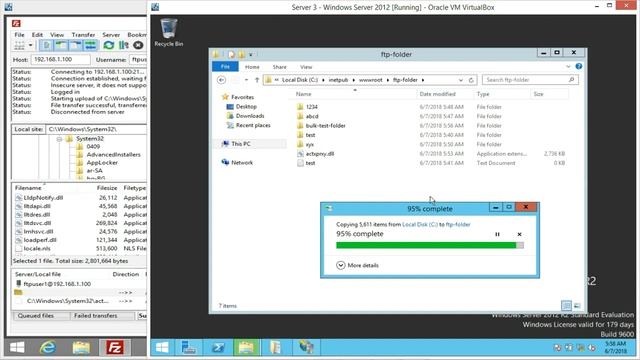Open host Start button on left taskbar
This screenshot has width=640, height=360.
pyautogui.click(x=17, y=347)
